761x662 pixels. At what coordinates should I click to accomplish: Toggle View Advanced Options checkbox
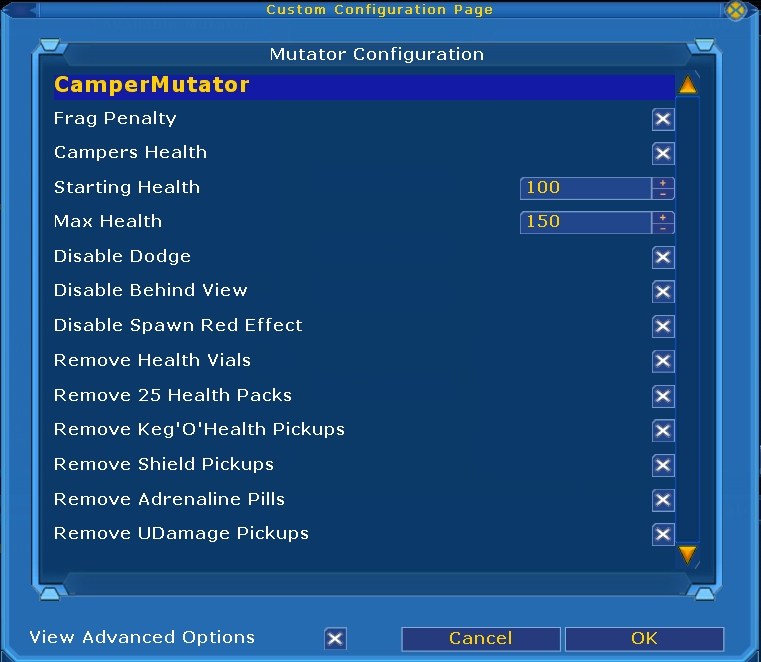[x=336, y=639]
